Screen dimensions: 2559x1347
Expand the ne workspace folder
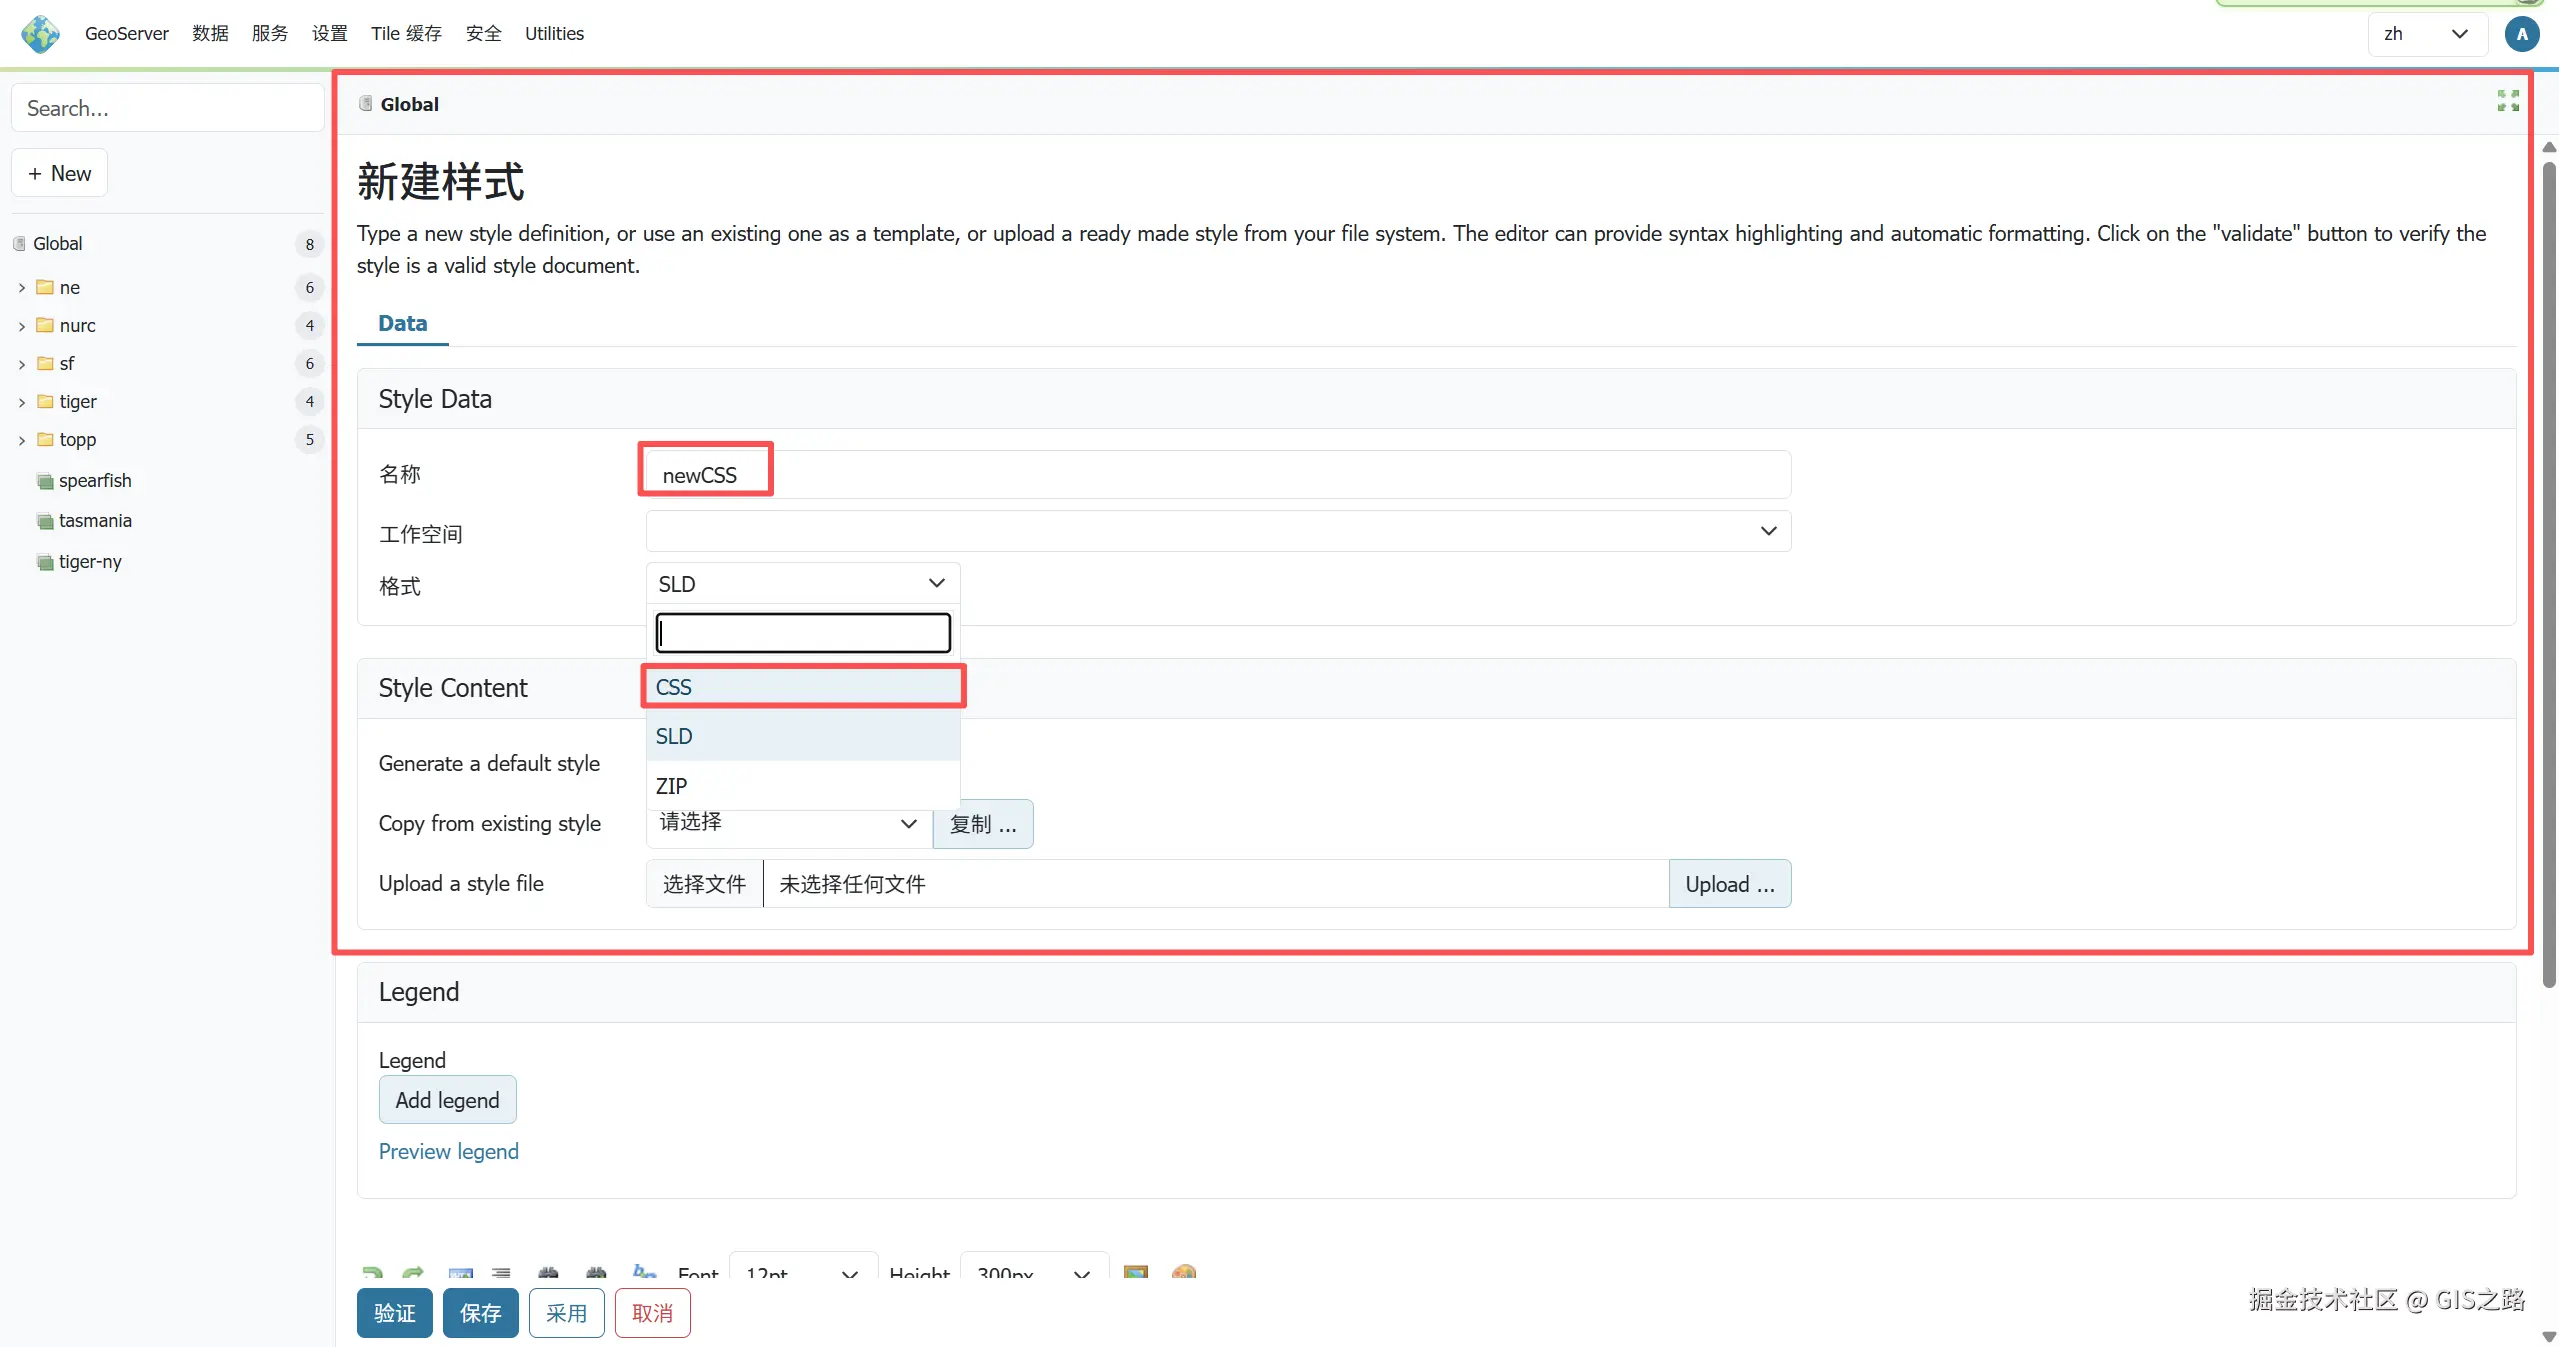click(x=22, y=288)
